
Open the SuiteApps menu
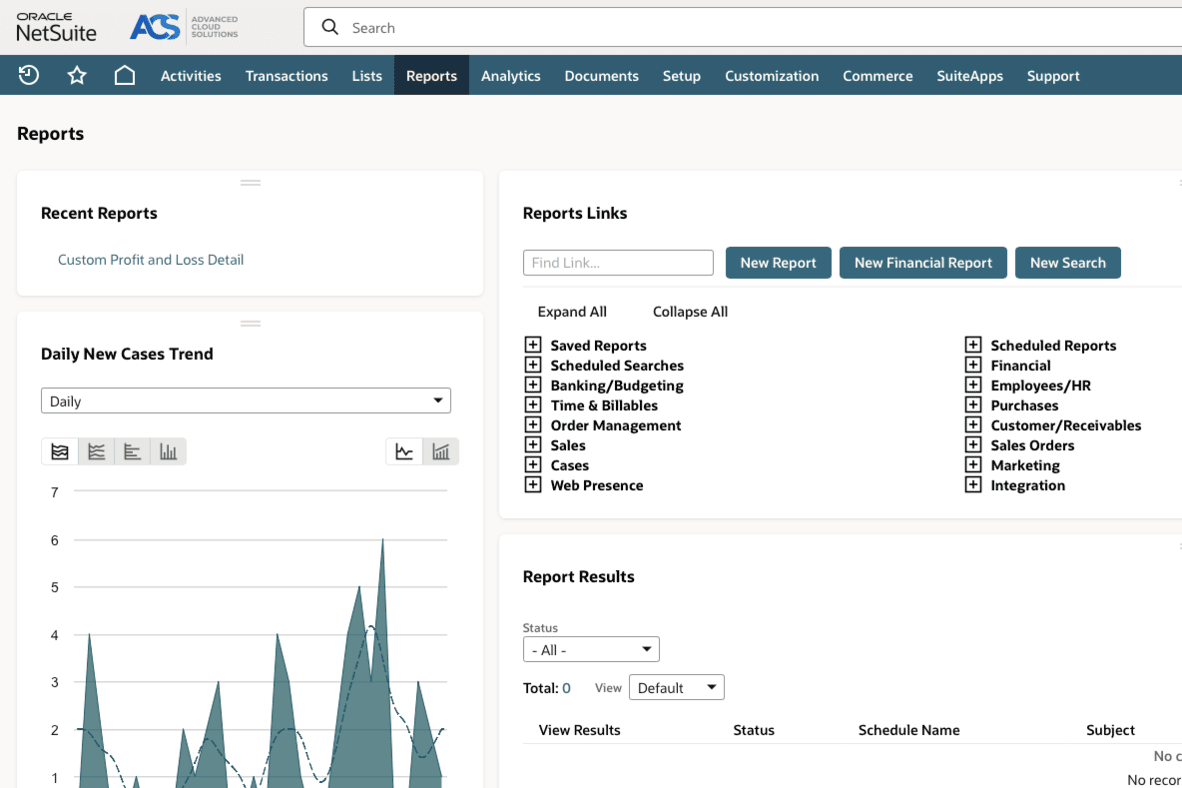click(969, 75)
